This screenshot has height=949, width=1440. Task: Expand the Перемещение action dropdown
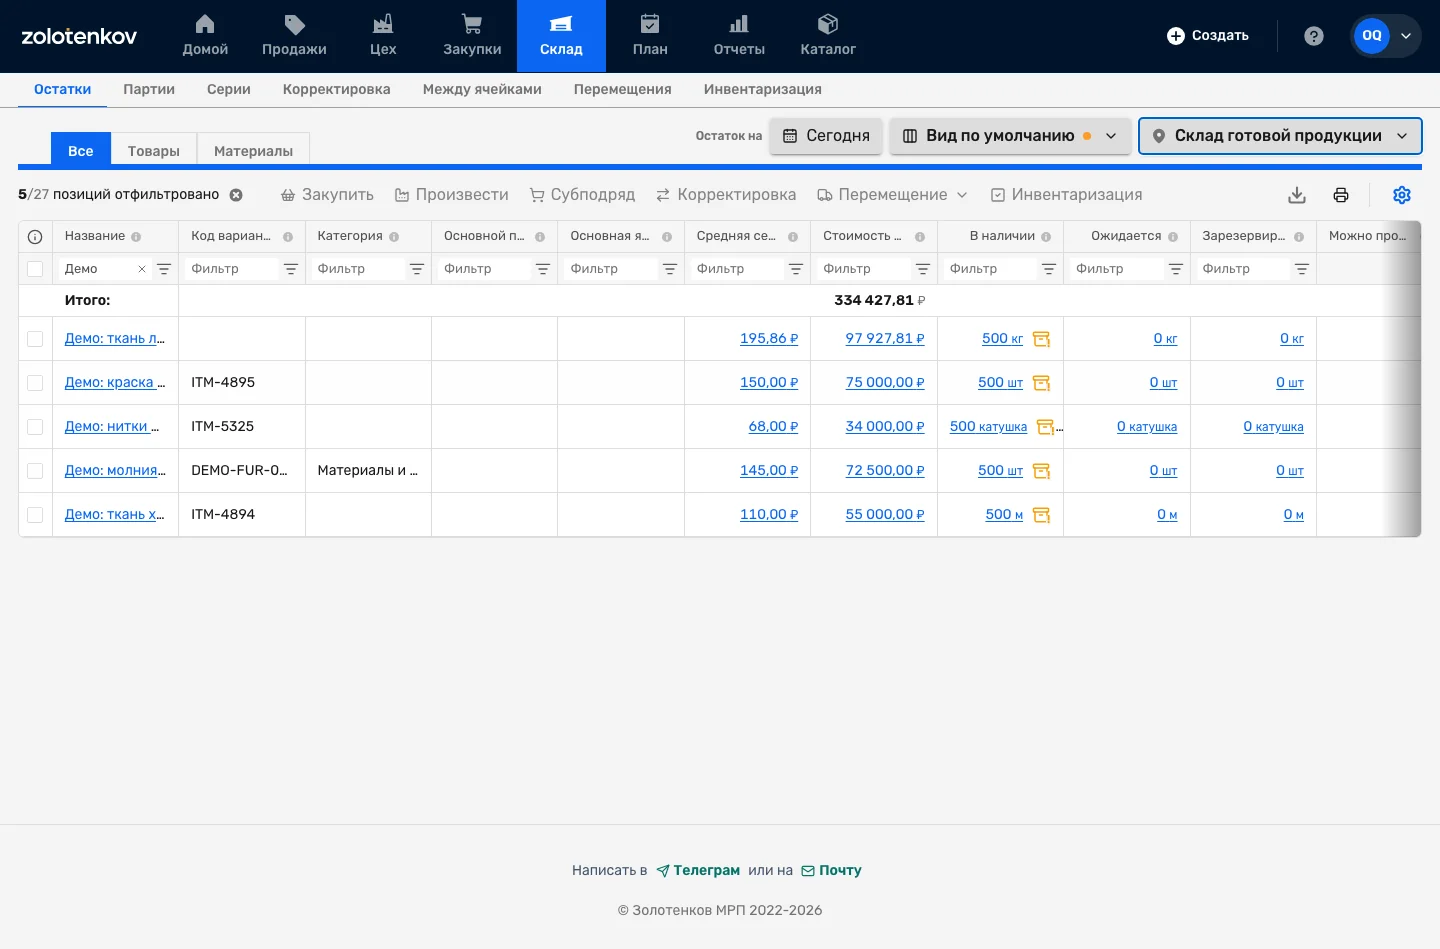(x=892, y=195)
